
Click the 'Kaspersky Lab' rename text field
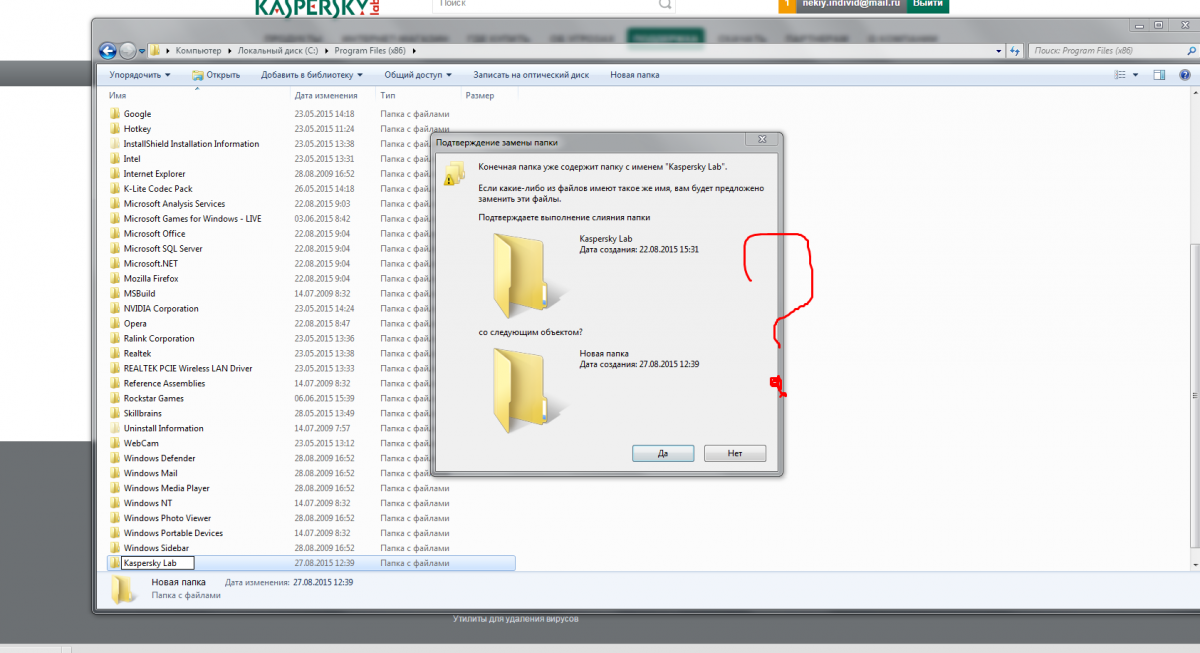pos(158,563)
